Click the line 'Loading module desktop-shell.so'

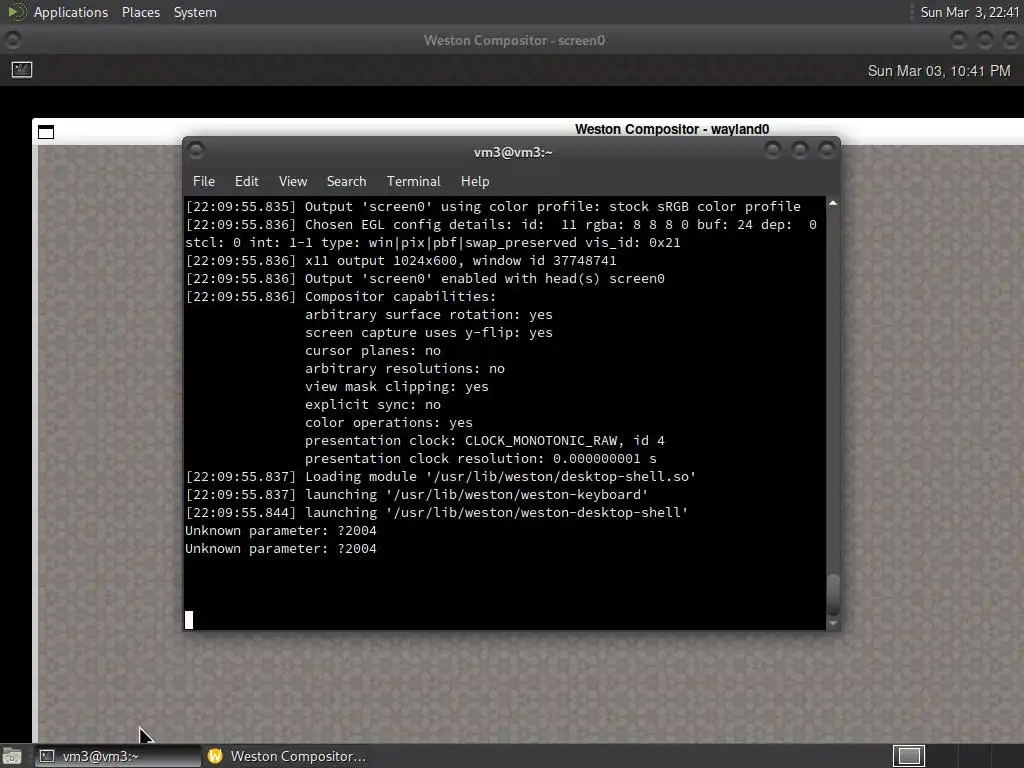pos(441,477)
